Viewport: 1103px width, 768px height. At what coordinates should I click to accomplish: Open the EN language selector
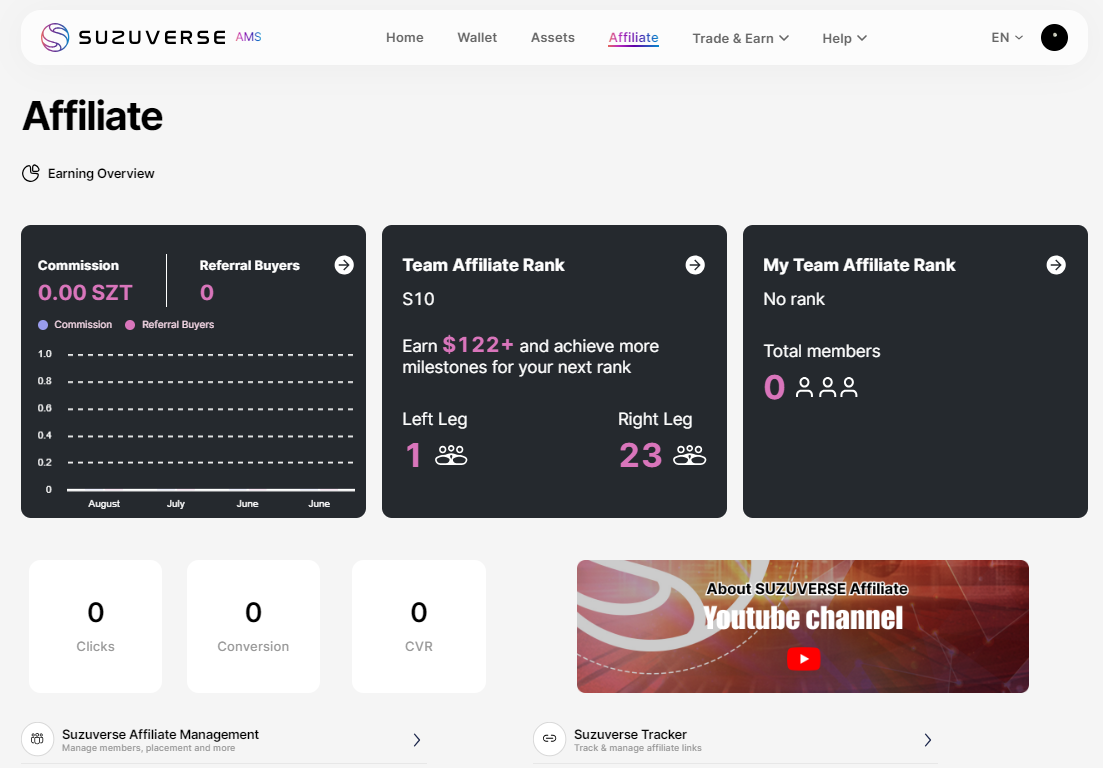pos(1007,38)
